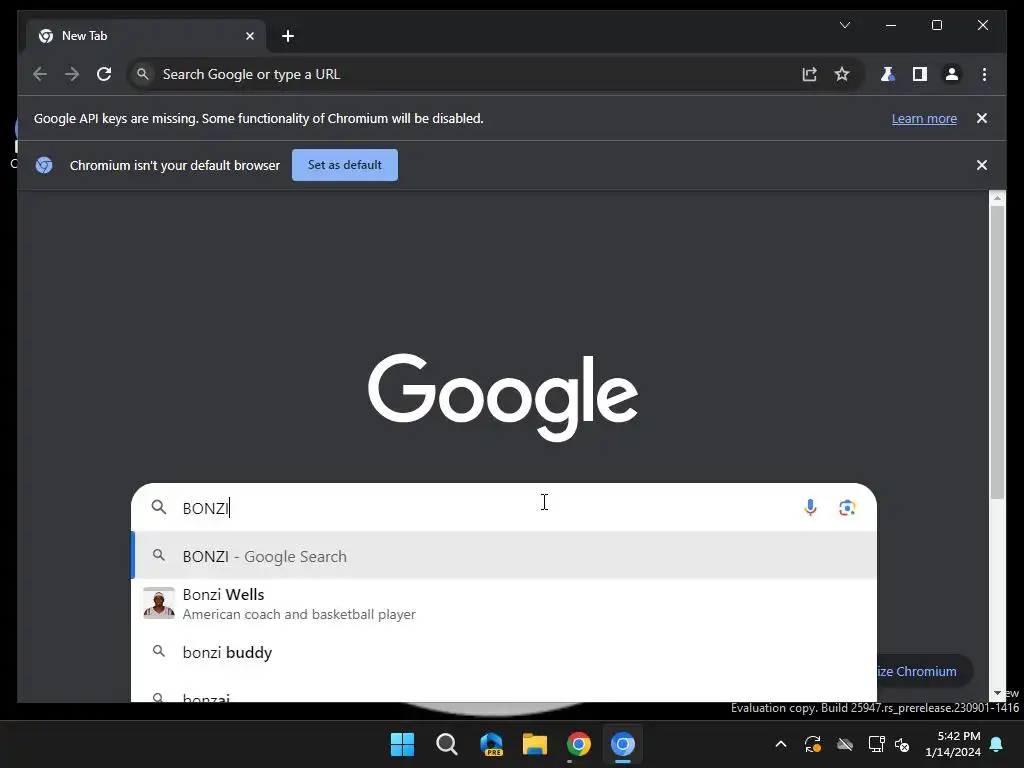This screenshot has width=1024, height=768.
Task: Start voice search with the microphone icon
Action: (x=810, y=507)
